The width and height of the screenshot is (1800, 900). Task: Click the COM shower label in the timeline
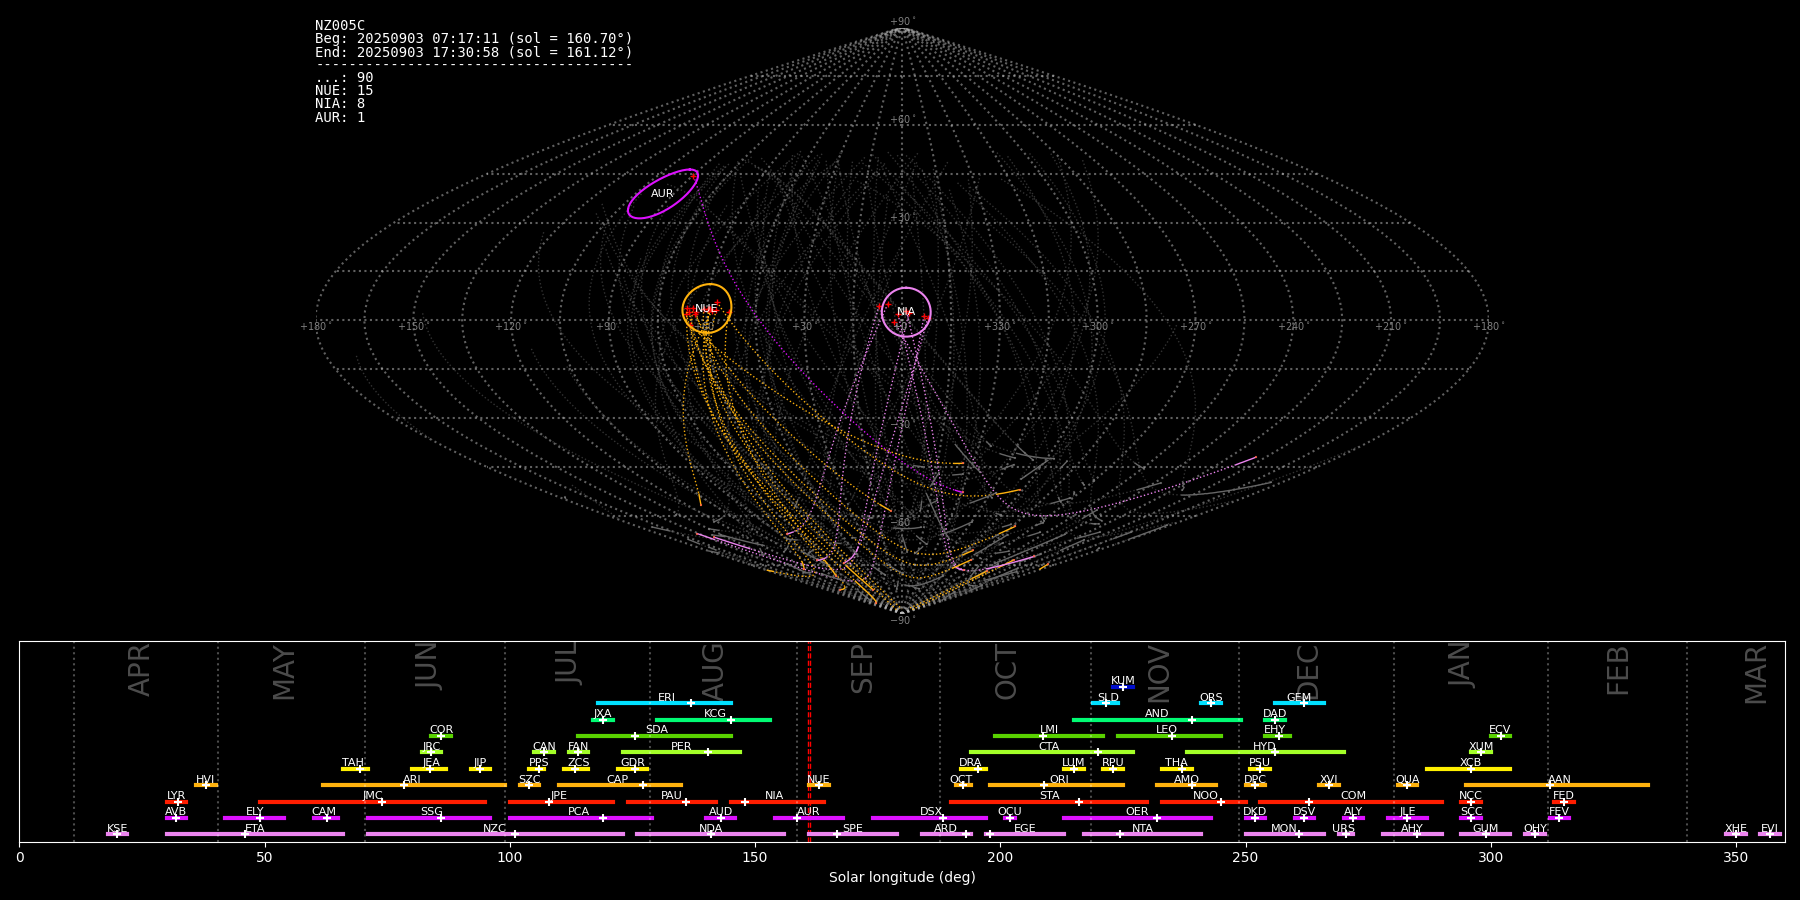tap(1354, 796)
